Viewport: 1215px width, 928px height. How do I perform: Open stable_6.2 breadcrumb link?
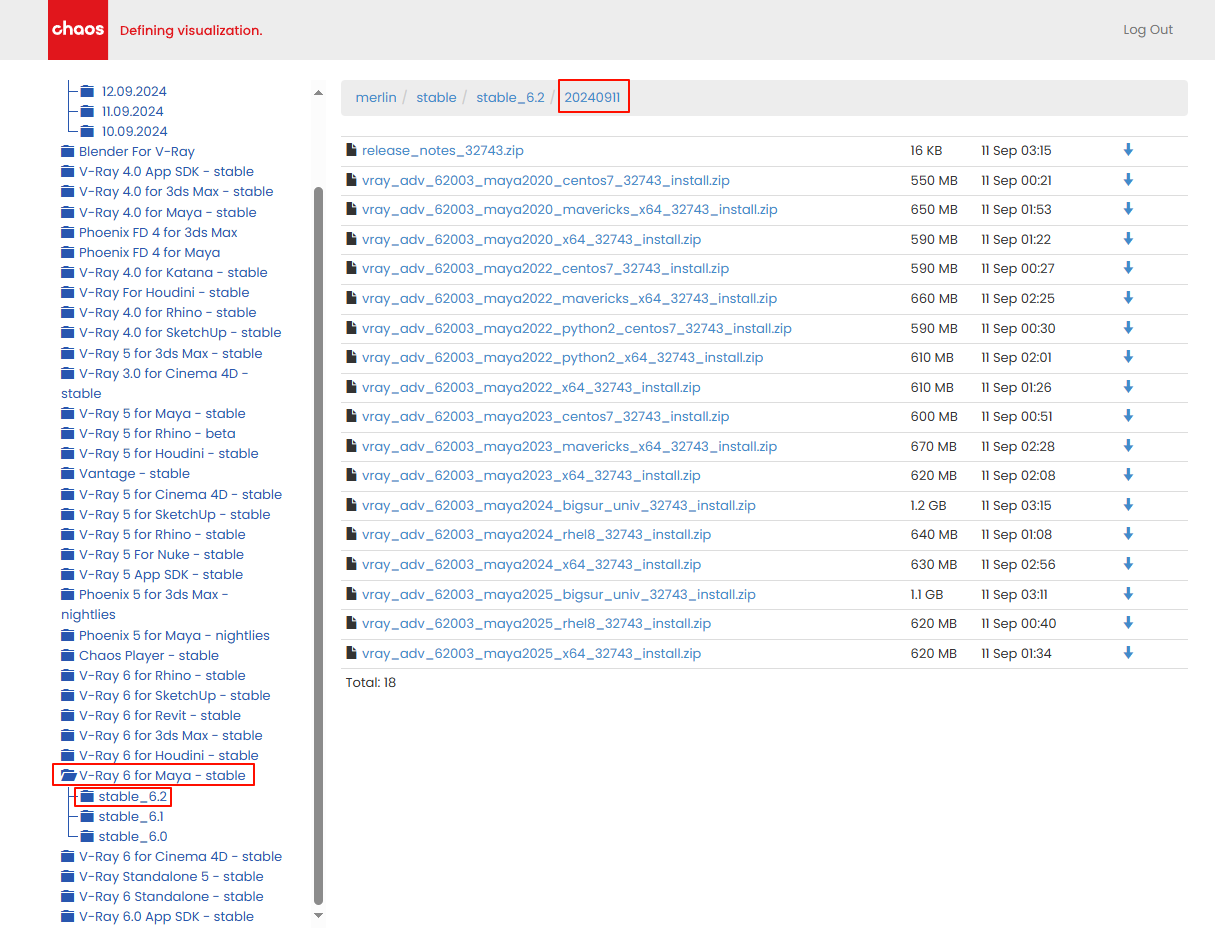[x=510, y=97]
